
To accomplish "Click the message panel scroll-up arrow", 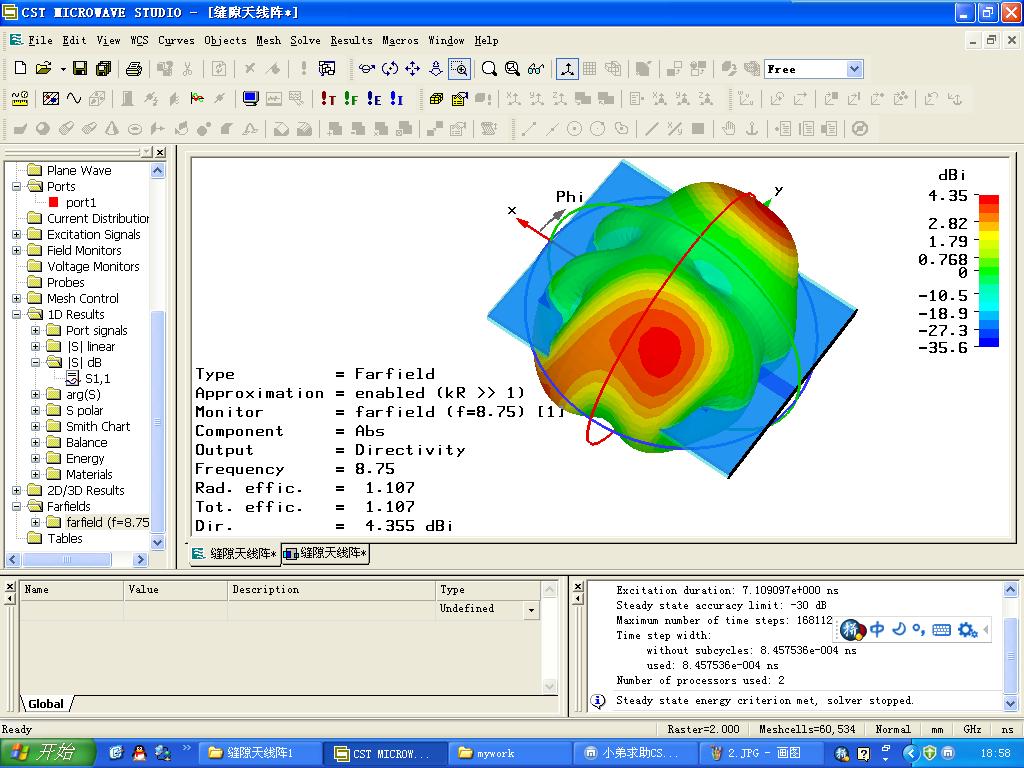I will [1010, 590].
